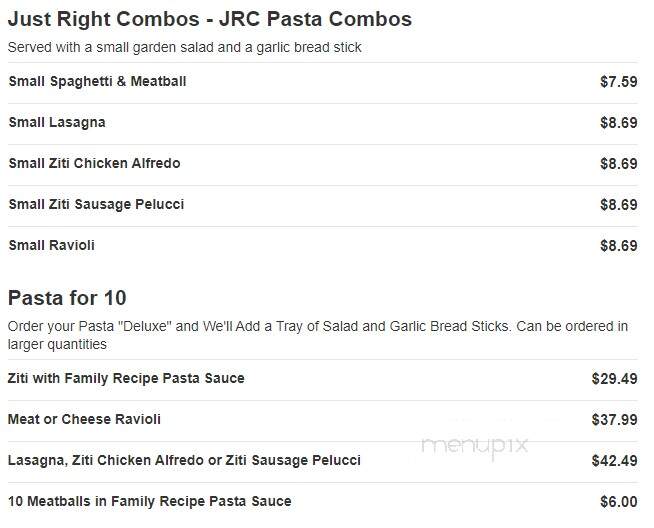Click the $42.49 price
This screenshot has height=528, width=654.
pyautogui.click(x=614, y=461)
